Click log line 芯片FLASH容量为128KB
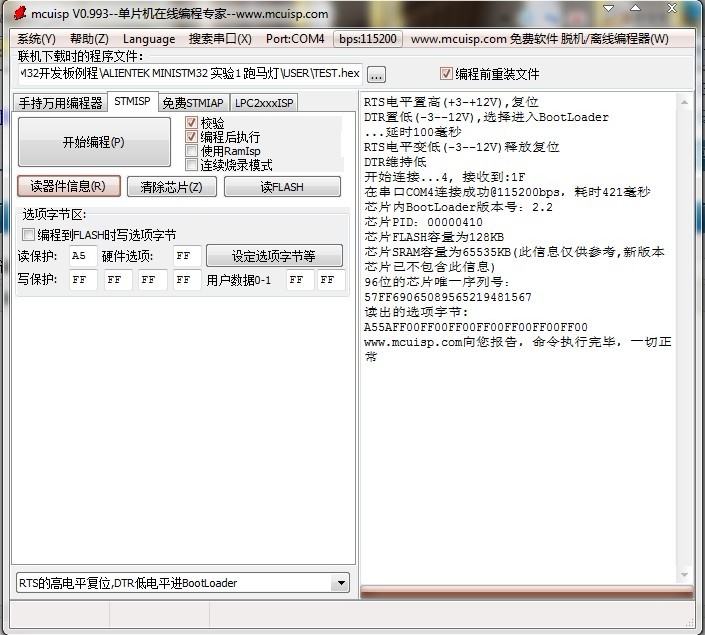Screen dimensions: 705x635 pos(434,237)
